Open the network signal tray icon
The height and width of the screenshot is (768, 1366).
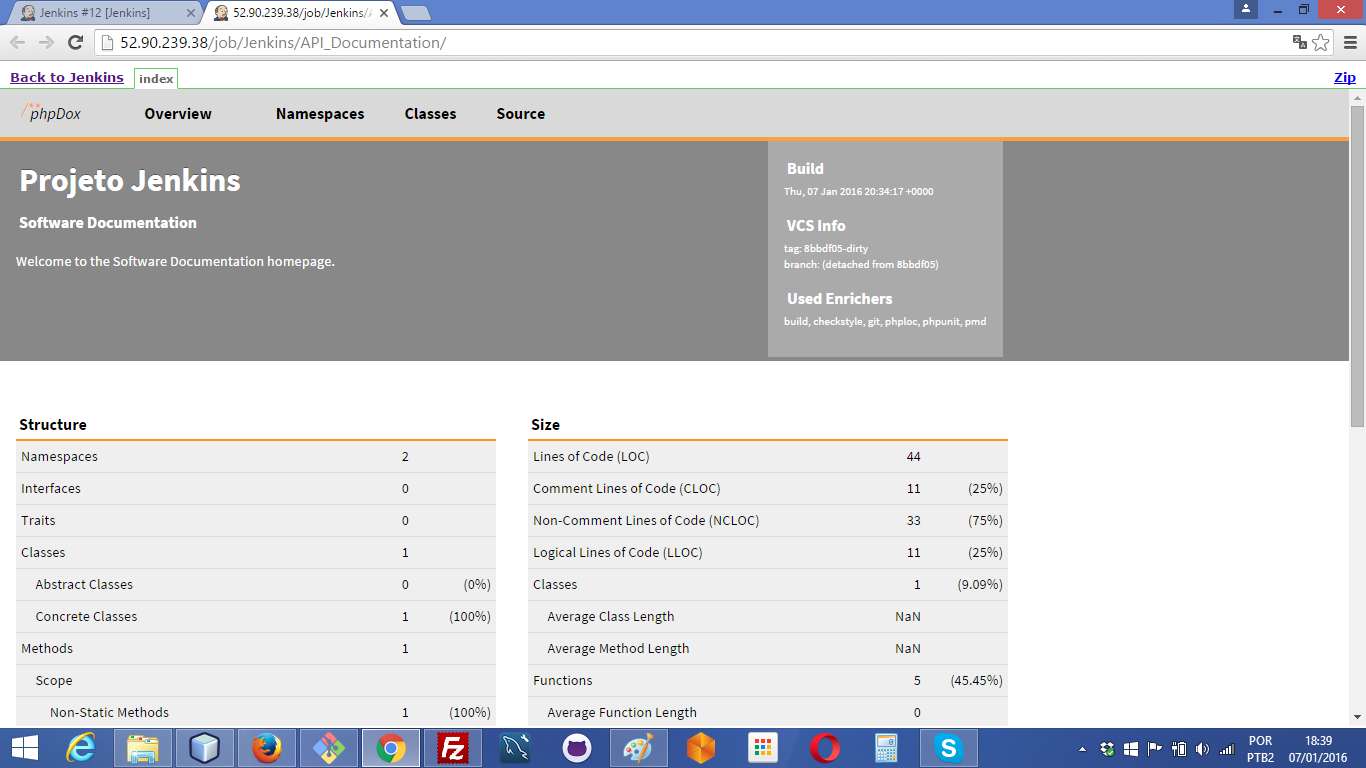(x=1226, y=748)
